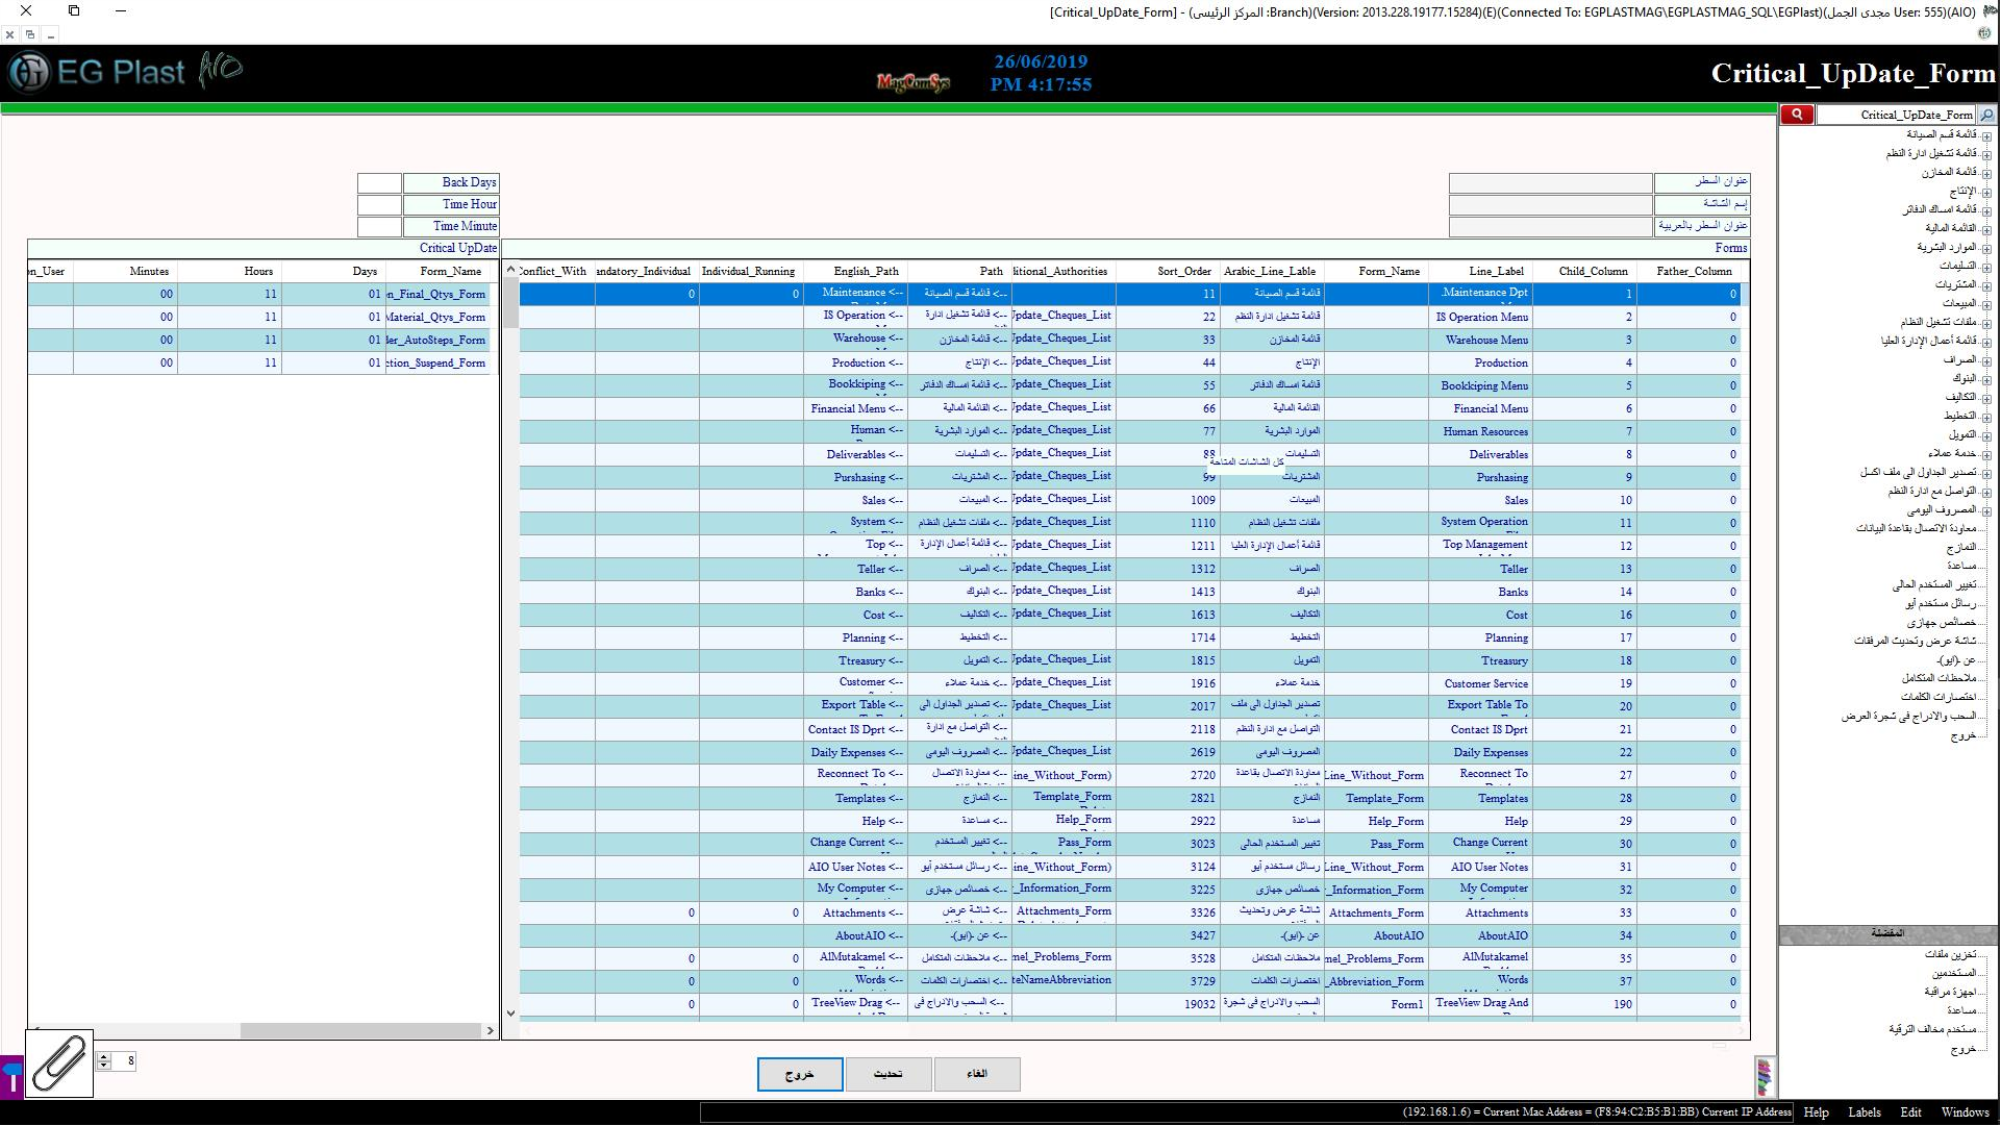Click the الغاء cancel button
The image size is (2000, 1125).
click(x=977, y=1074)
